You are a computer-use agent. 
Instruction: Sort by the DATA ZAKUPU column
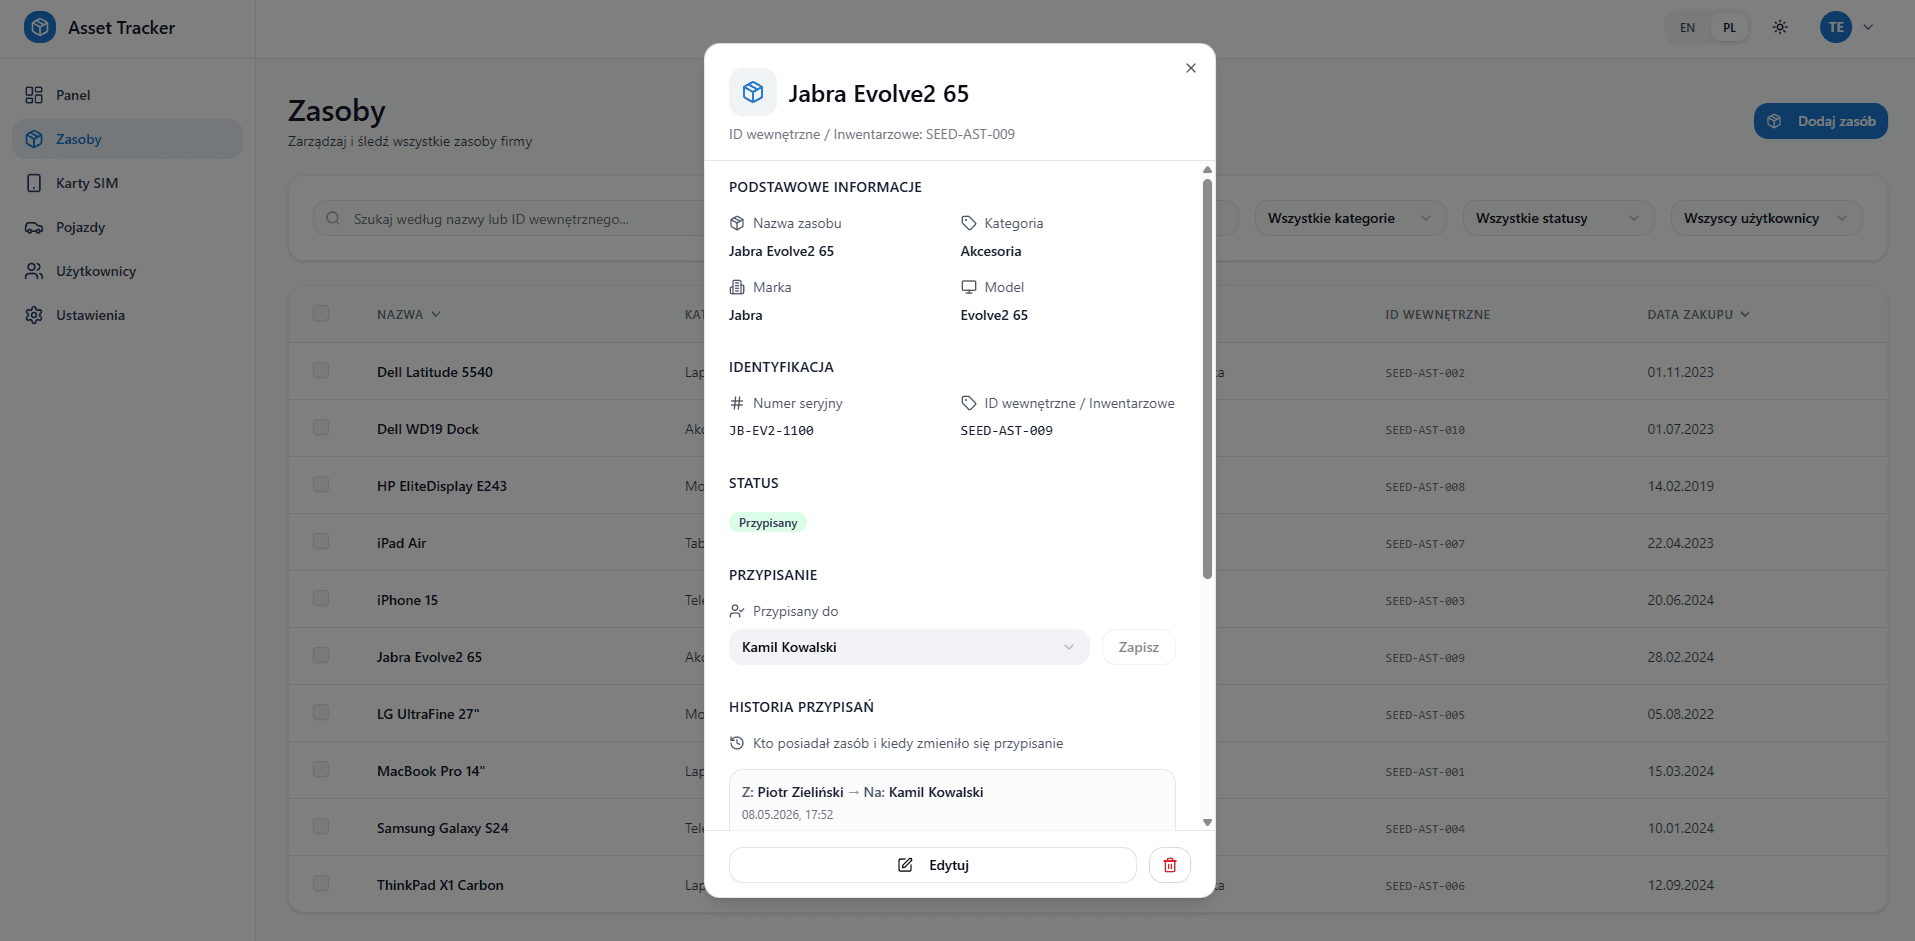point(1698,314)
